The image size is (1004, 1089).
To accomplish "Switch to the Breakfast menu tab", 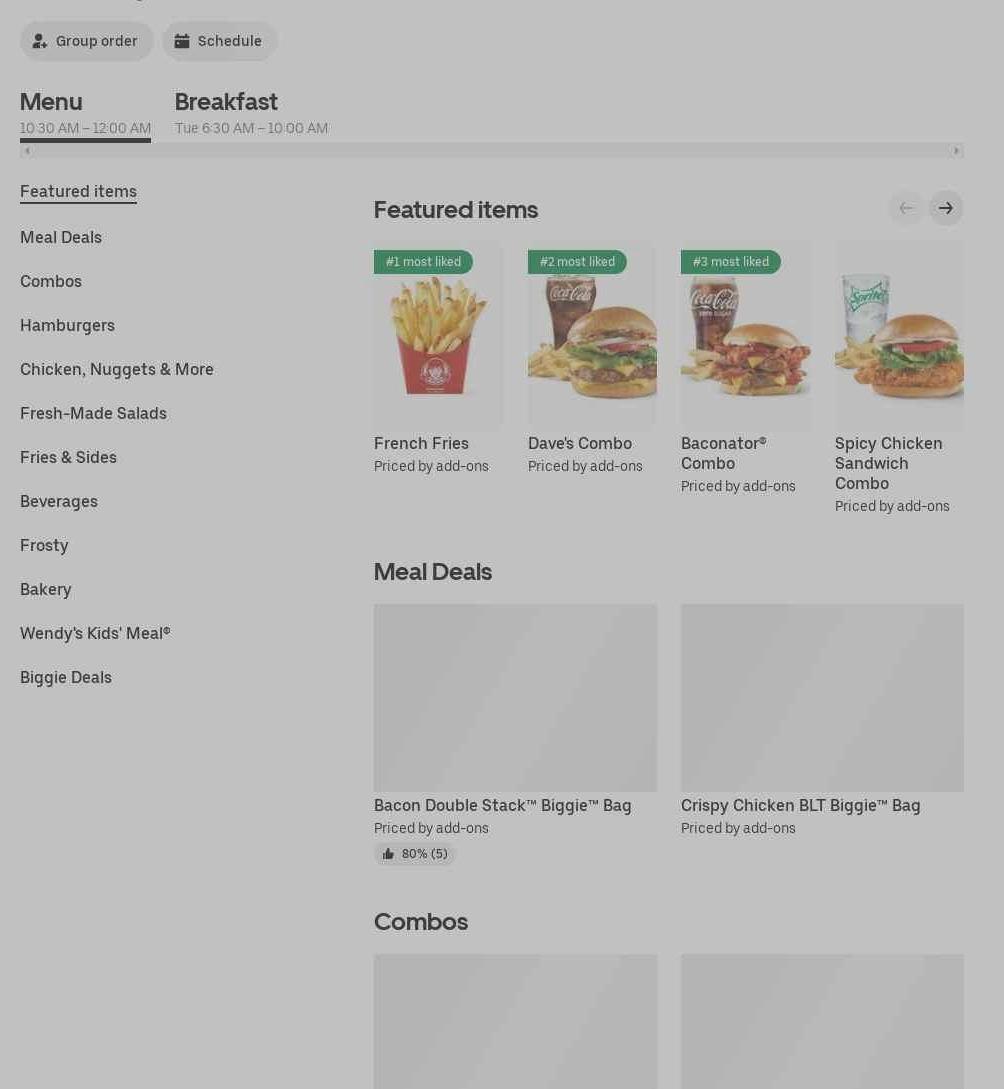I will click(x=251, y=113).
